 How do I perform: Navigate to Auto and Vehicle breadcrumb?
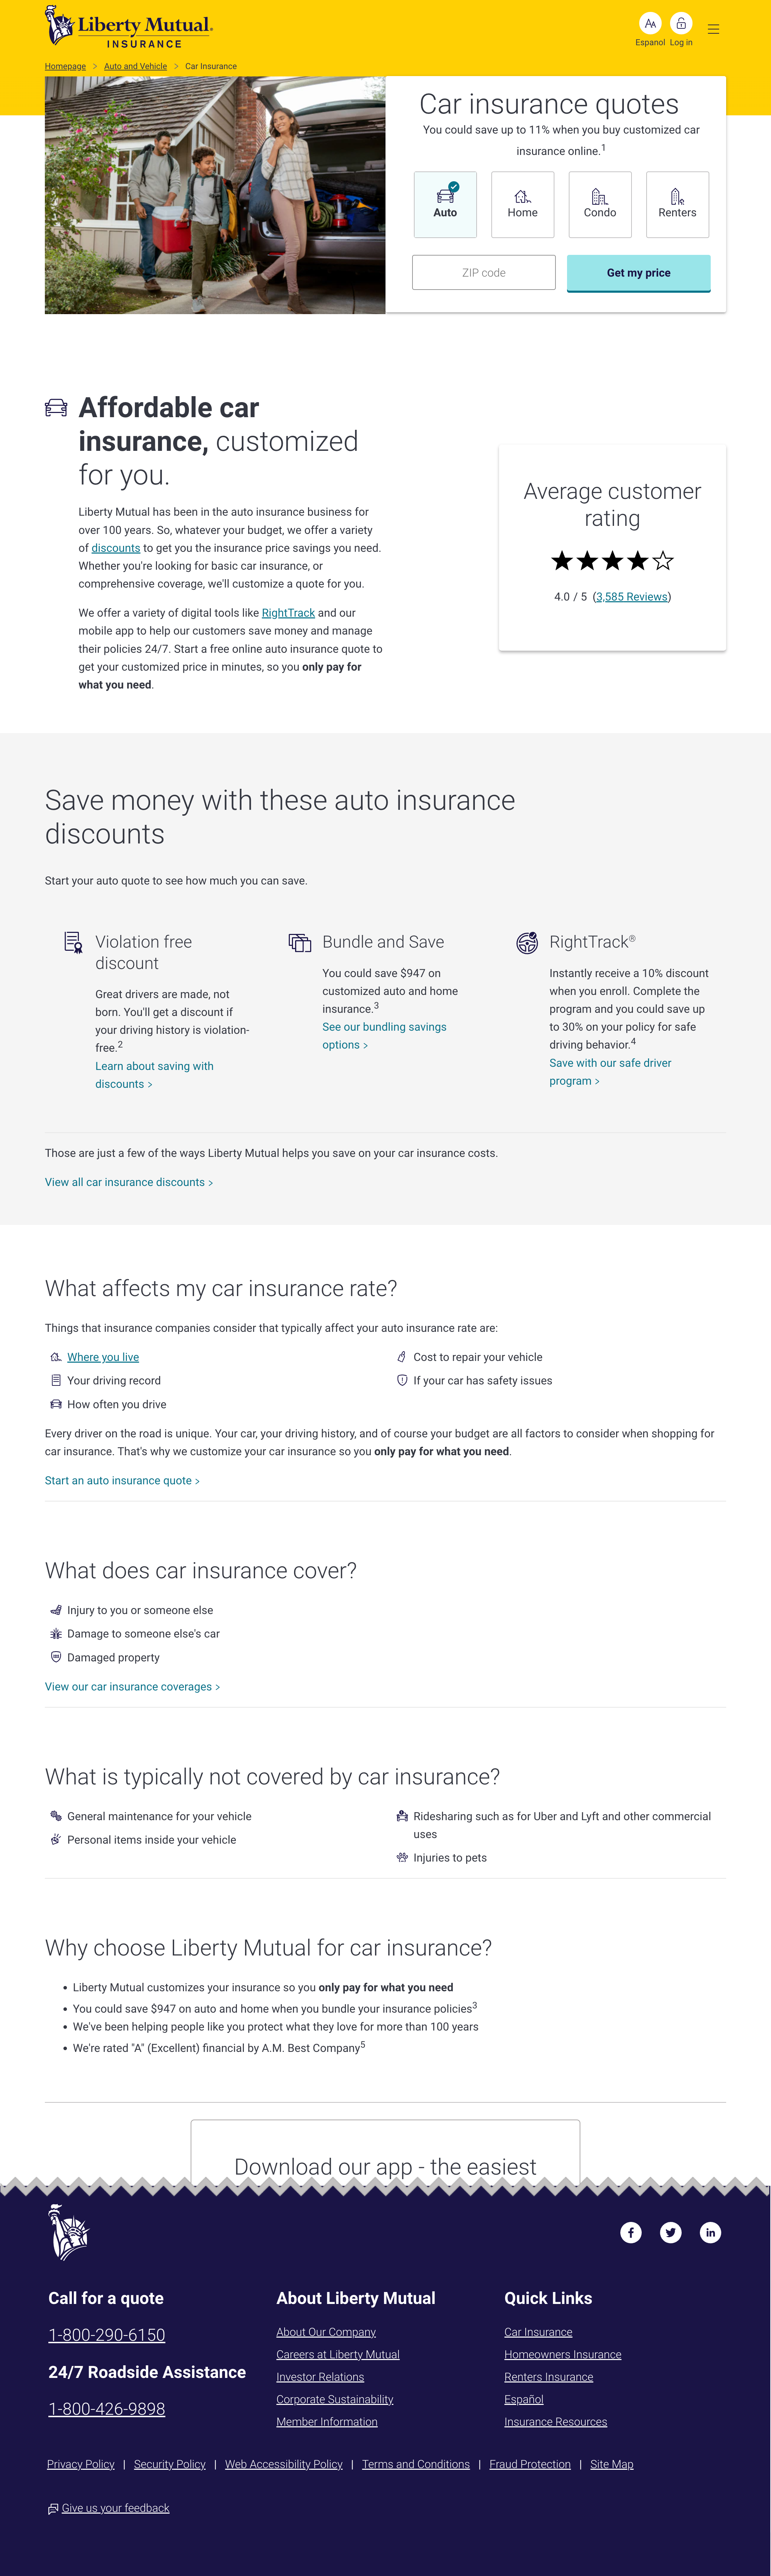(135, 66)
